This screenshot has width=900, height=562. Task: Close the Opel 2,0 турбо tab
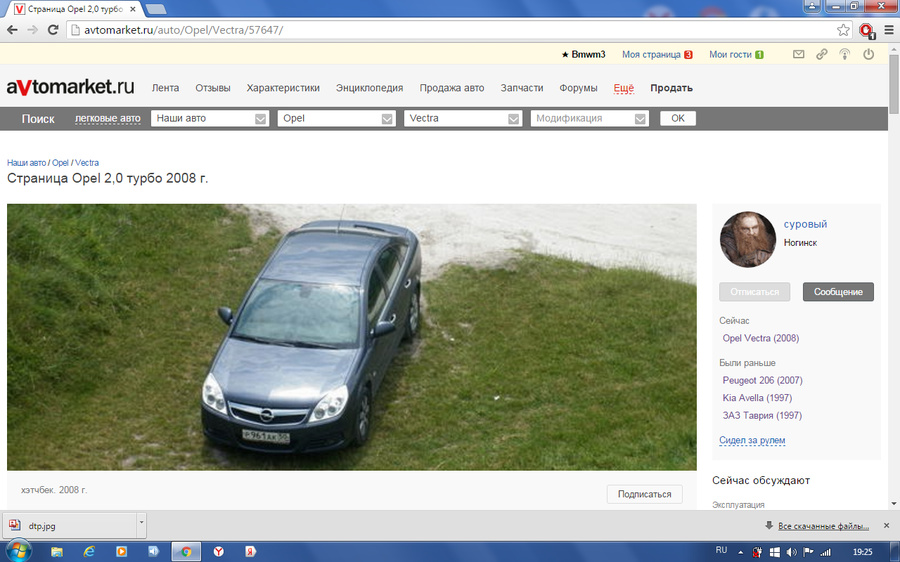(x=133, y=9)
